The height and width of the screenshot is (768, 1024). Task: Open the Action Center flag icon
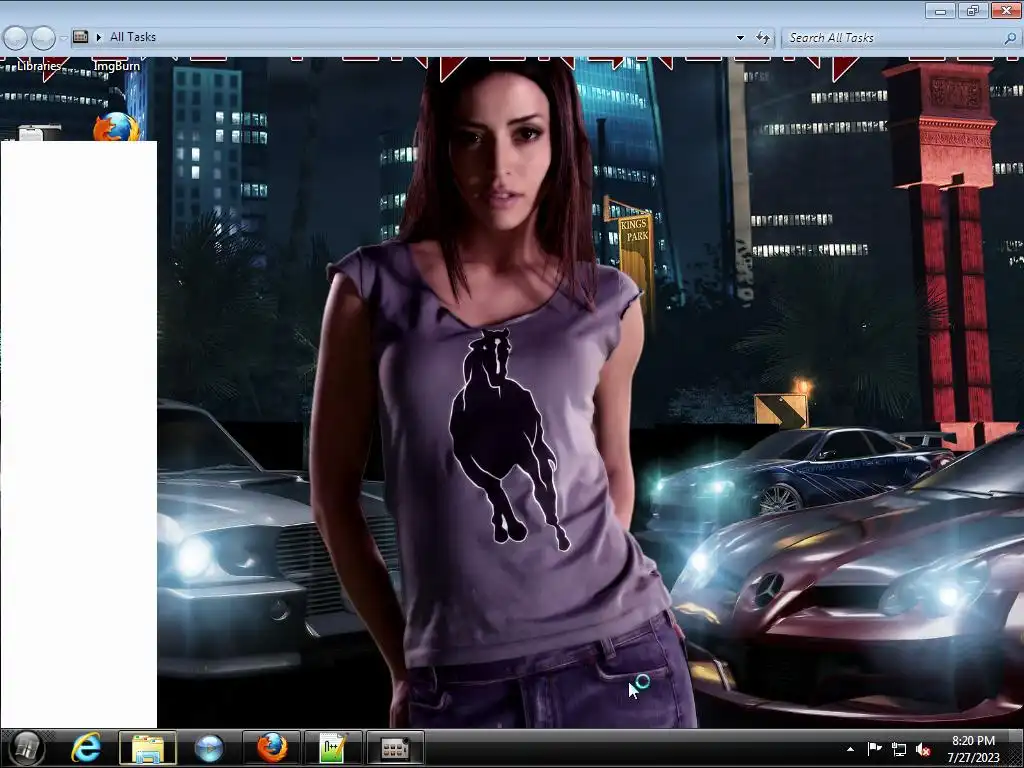[874, 749]
